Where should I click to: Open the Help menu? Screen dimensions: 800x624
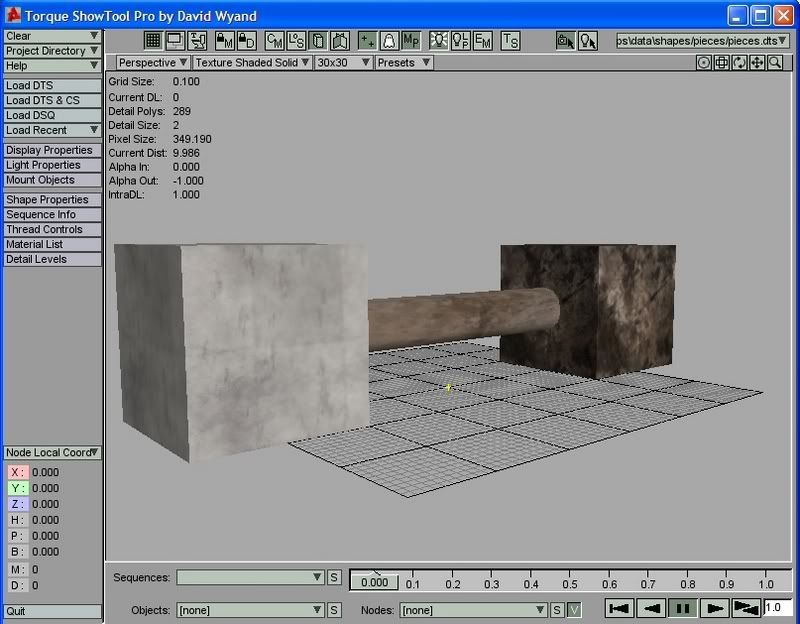52,65
